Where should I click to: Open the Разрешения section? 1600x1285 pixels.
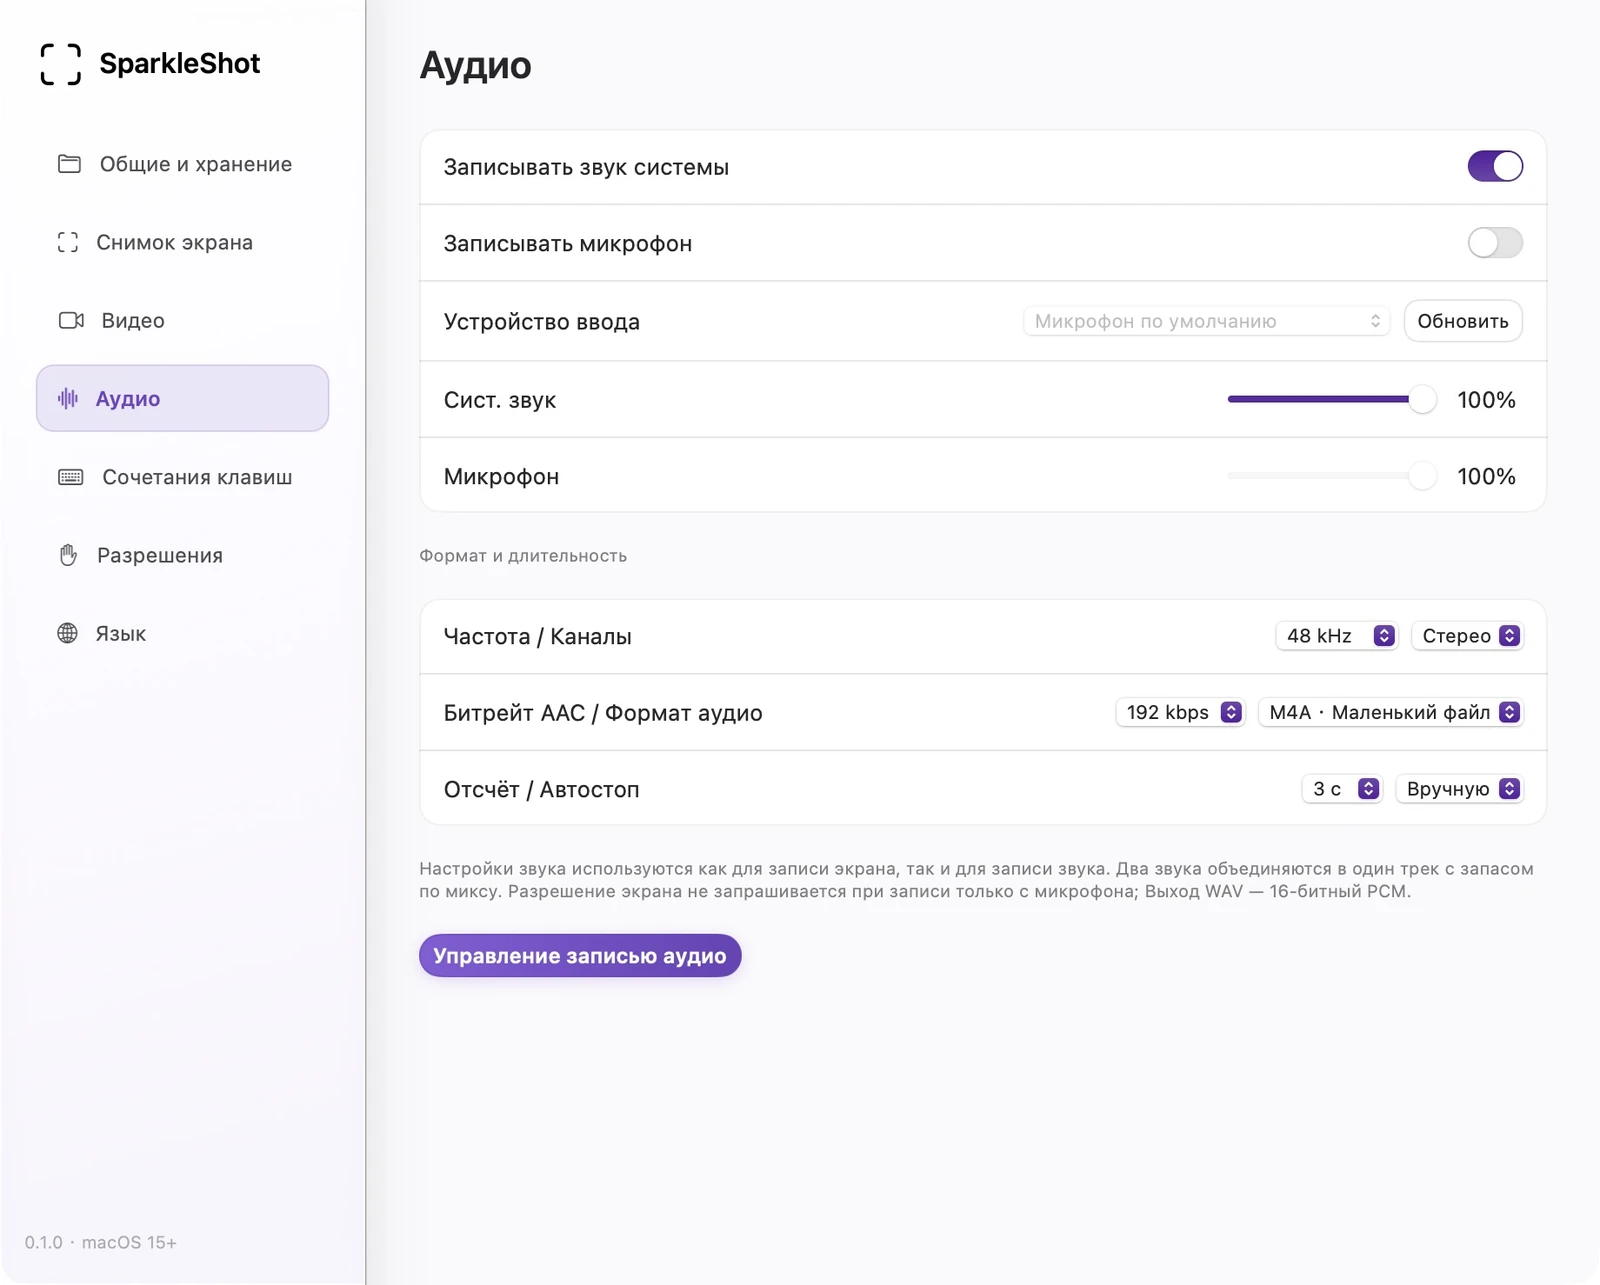tap(182, 555)
